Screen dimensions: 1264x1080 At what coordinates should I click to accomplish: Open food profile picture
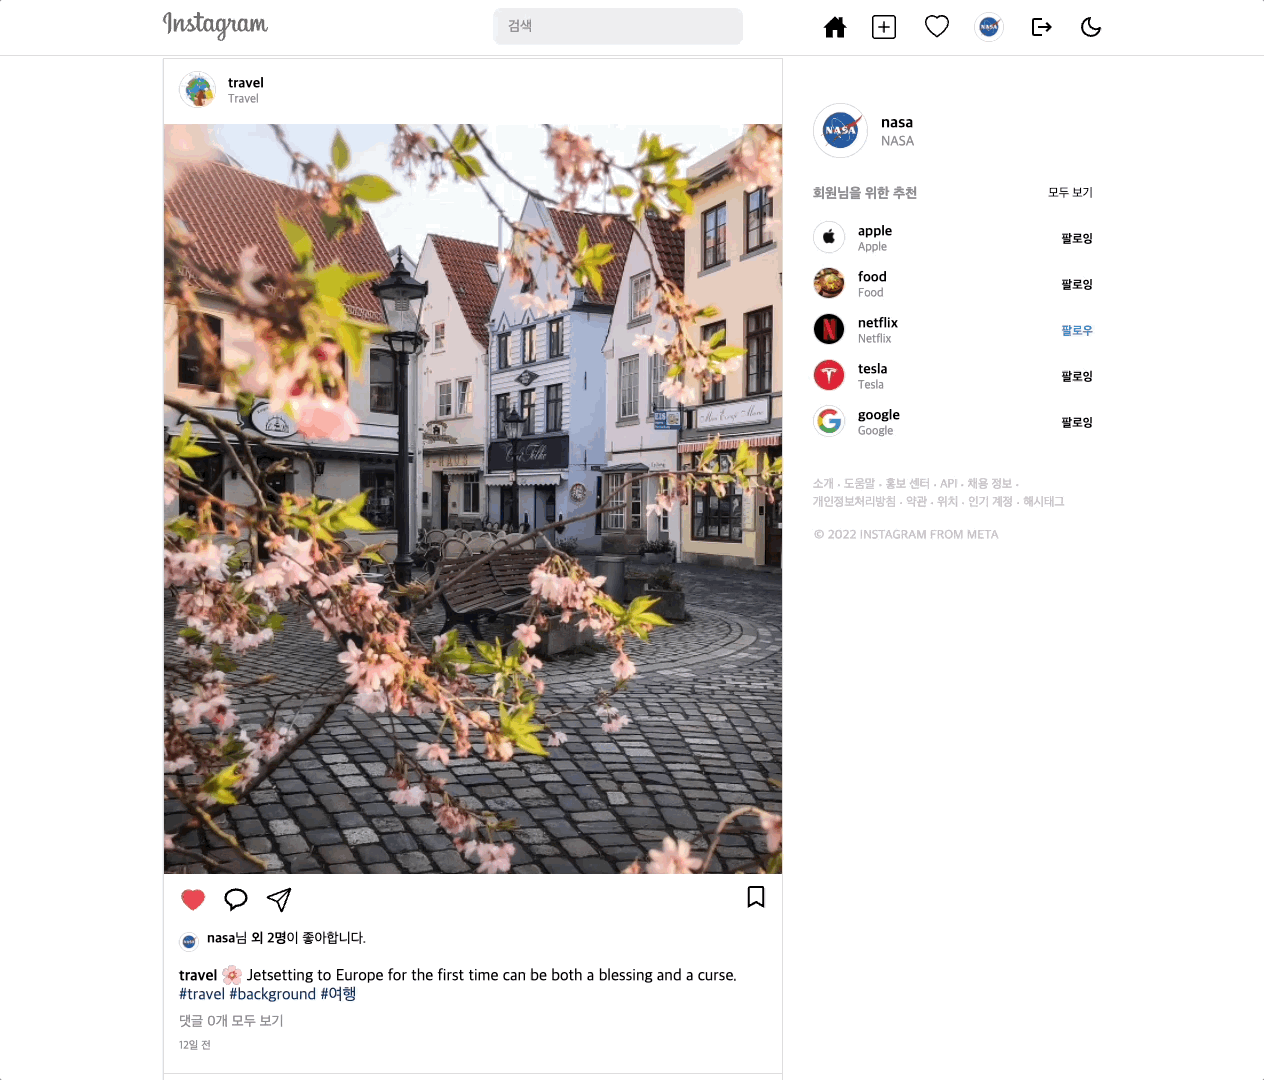829,283
